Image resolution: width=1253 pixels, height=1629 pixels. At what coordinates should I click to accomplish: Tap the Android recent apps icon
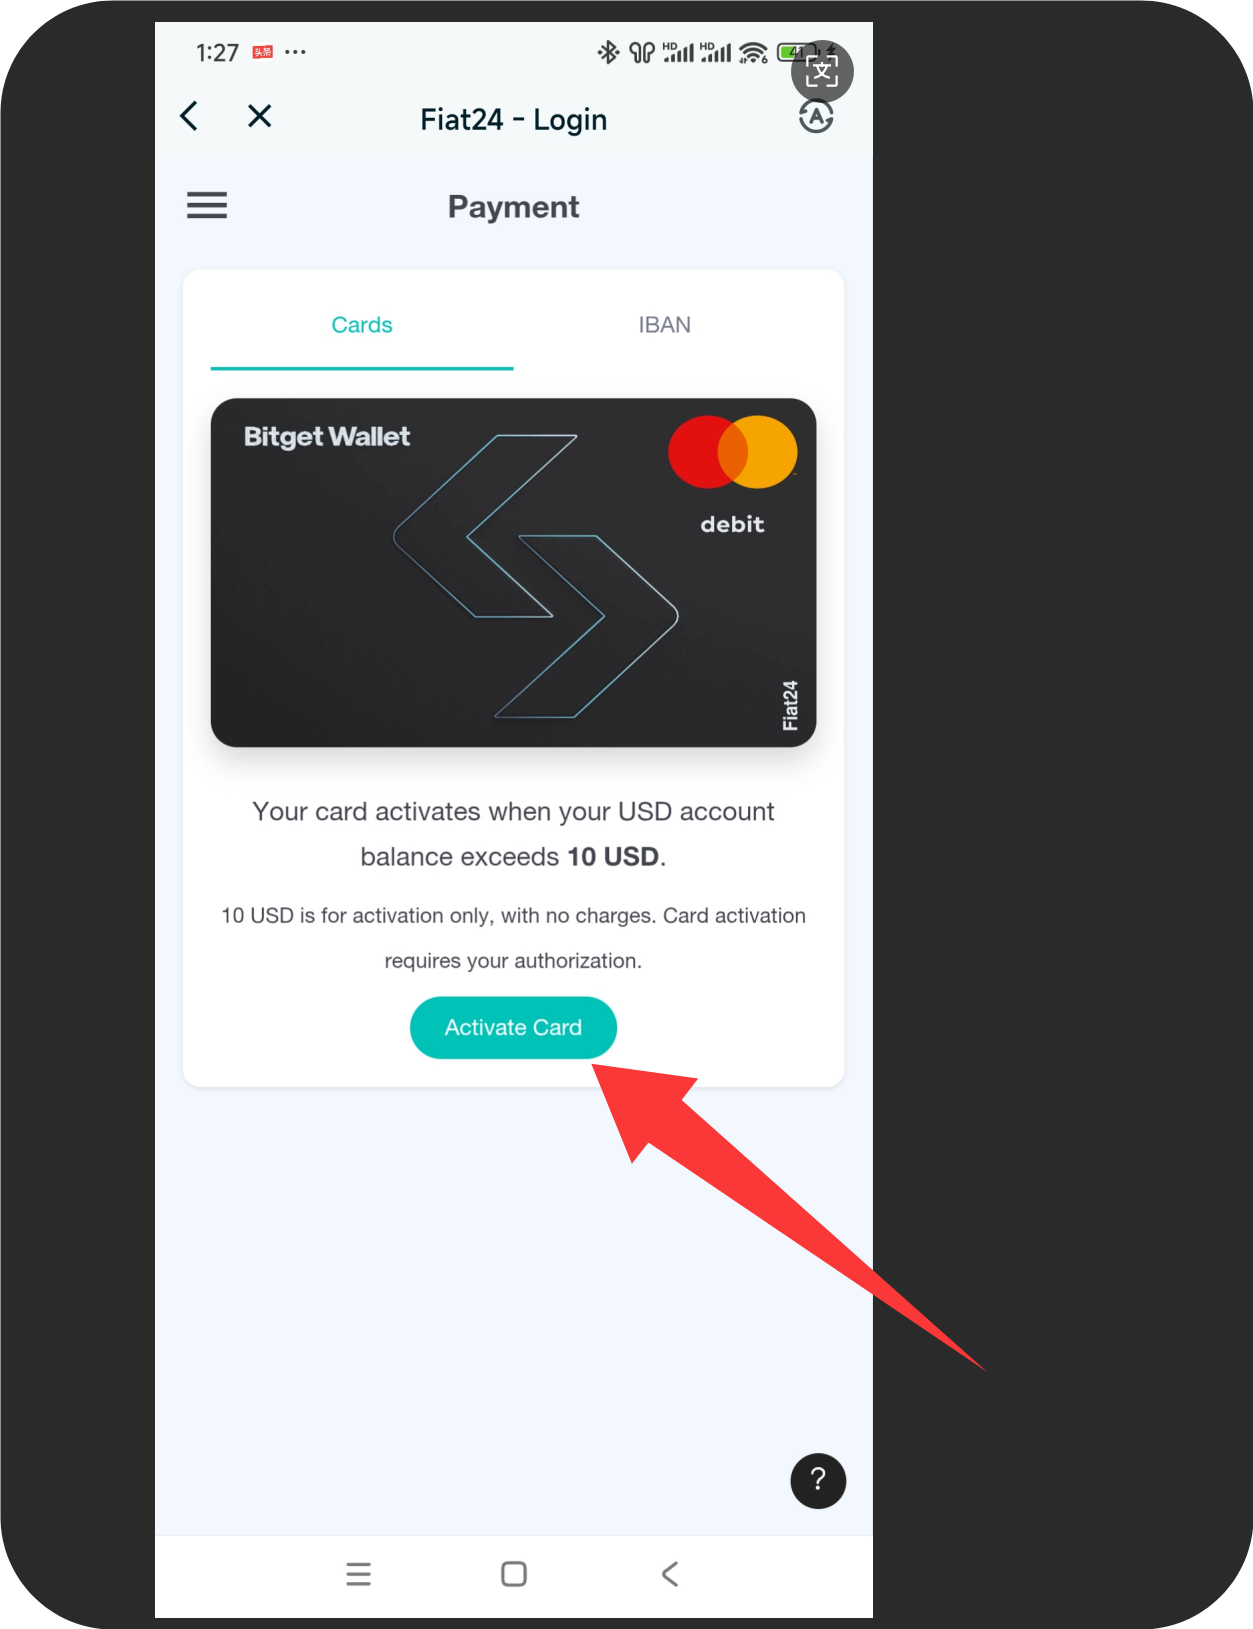pyautogui.click(x=358, y=1574)
